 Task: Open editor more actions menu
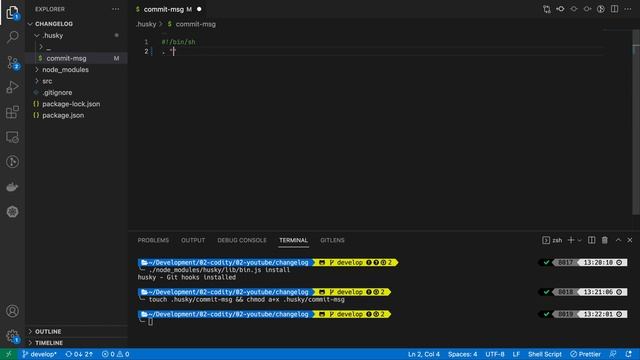pos(628,9)
